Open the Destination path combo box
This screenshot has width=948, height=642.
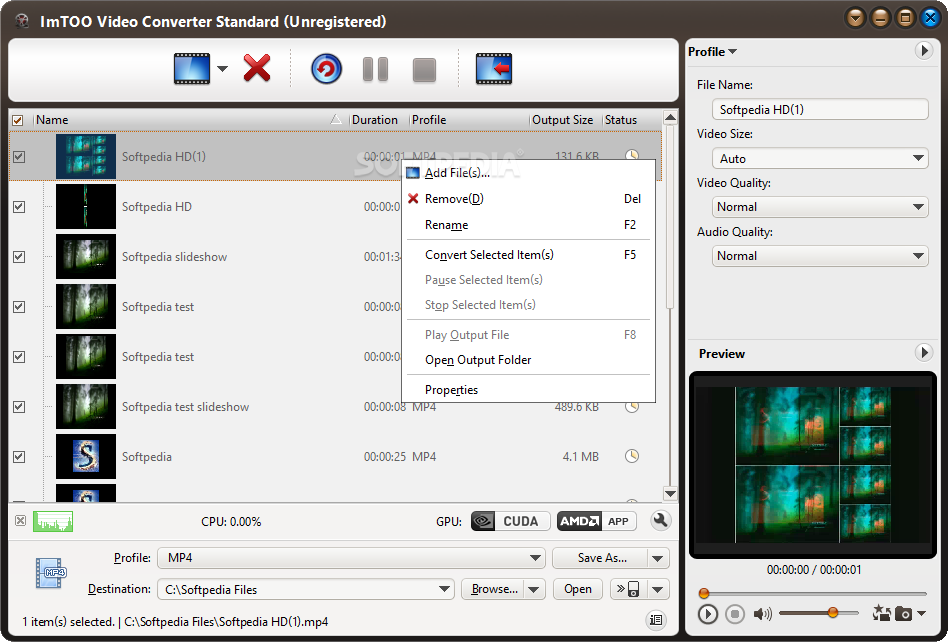[x=306, y=589]
